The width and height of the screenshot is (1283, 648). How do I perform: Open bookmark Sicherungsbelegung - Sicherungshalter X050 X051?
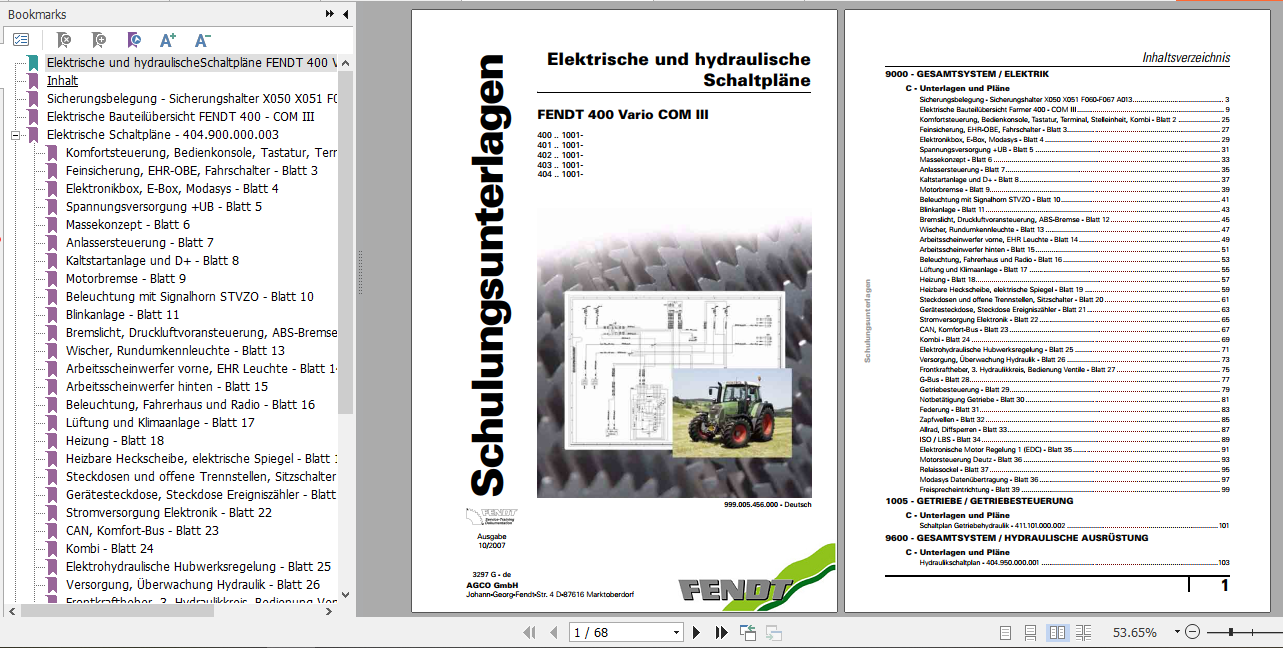[x=192, y=98]
